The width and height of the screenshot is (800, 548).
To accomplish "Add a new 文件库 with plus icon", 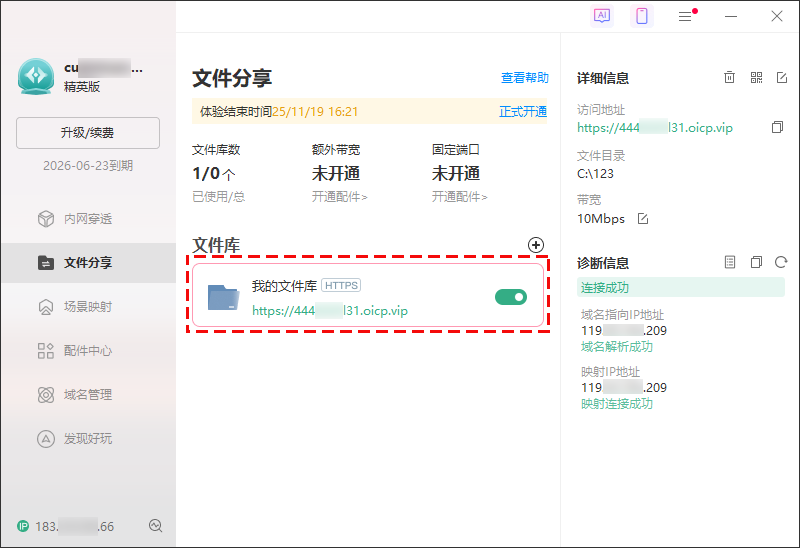I will coord(536,245).
